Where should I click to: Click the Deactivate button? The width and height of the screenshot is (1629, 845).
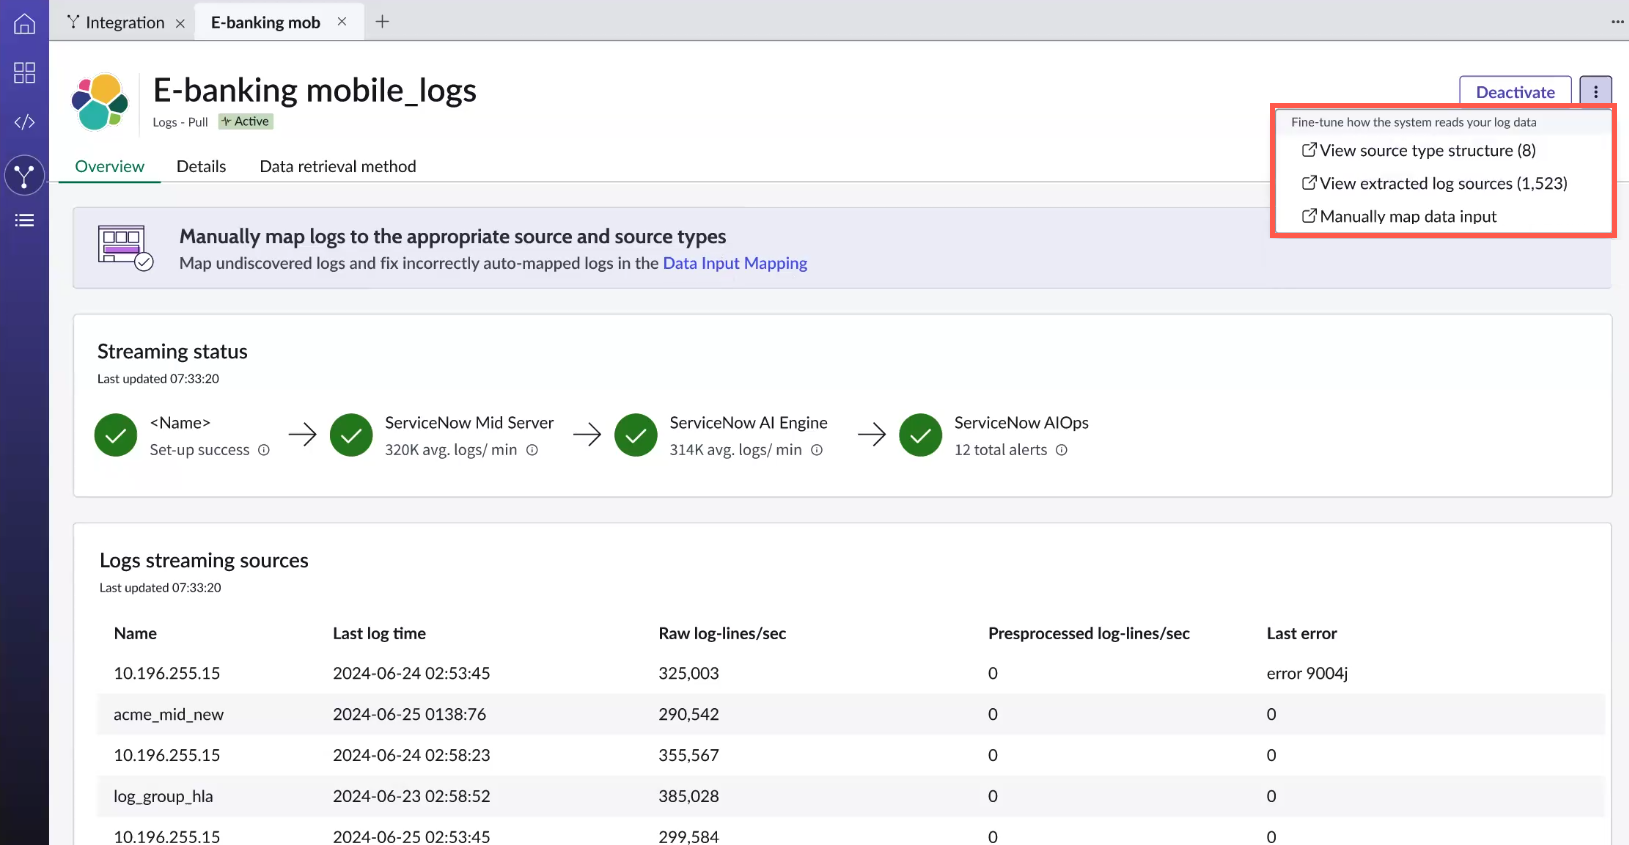pyautogui.click(x=1515, y=92)
